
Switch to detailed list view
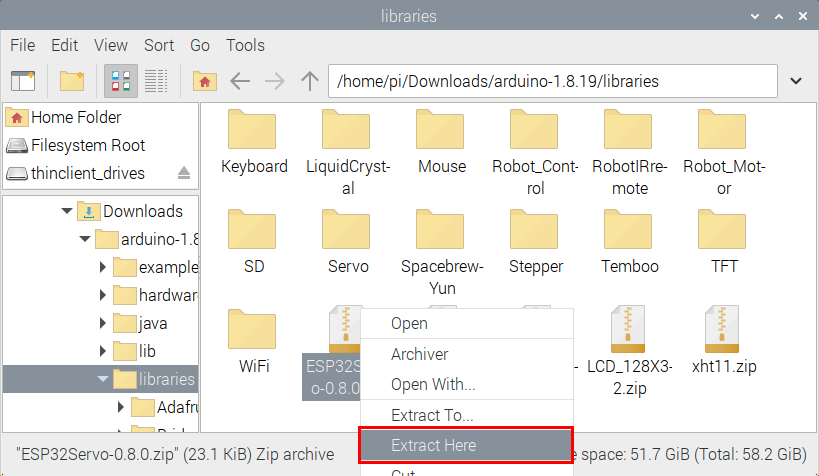tap(155, 81)
